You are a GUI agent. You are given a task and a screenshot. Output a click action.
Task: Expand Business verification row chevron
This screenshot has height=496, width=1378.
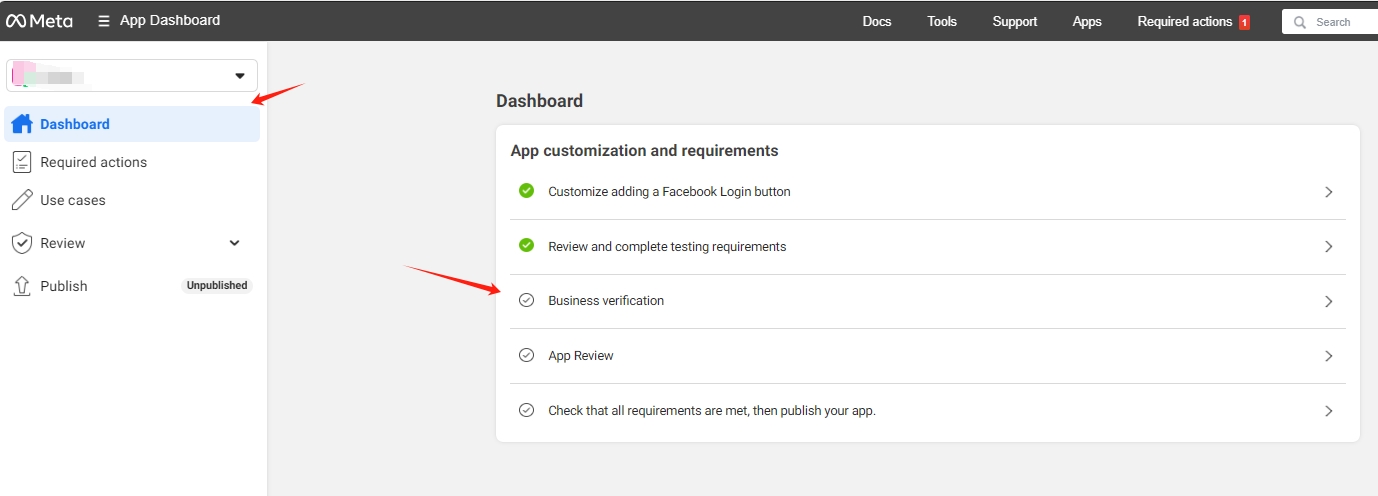[1328, 301]
